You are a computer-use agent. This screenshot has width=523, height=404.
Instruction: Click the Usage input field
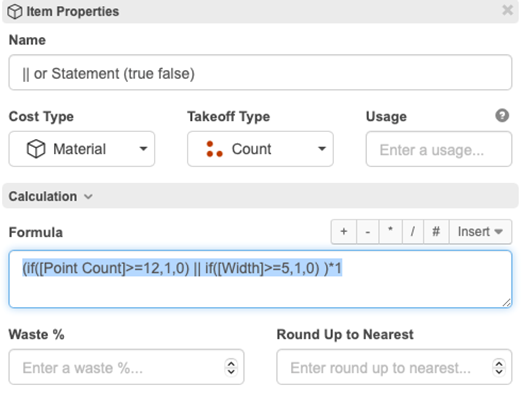click(x=439, y=149)
